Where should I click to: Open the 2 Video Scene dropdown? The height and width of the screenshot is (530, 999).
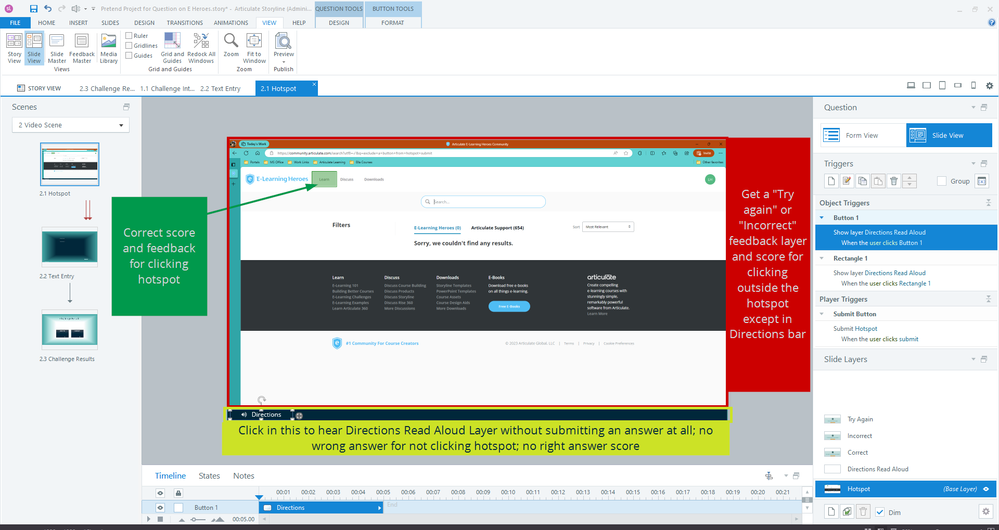(71, 125)
